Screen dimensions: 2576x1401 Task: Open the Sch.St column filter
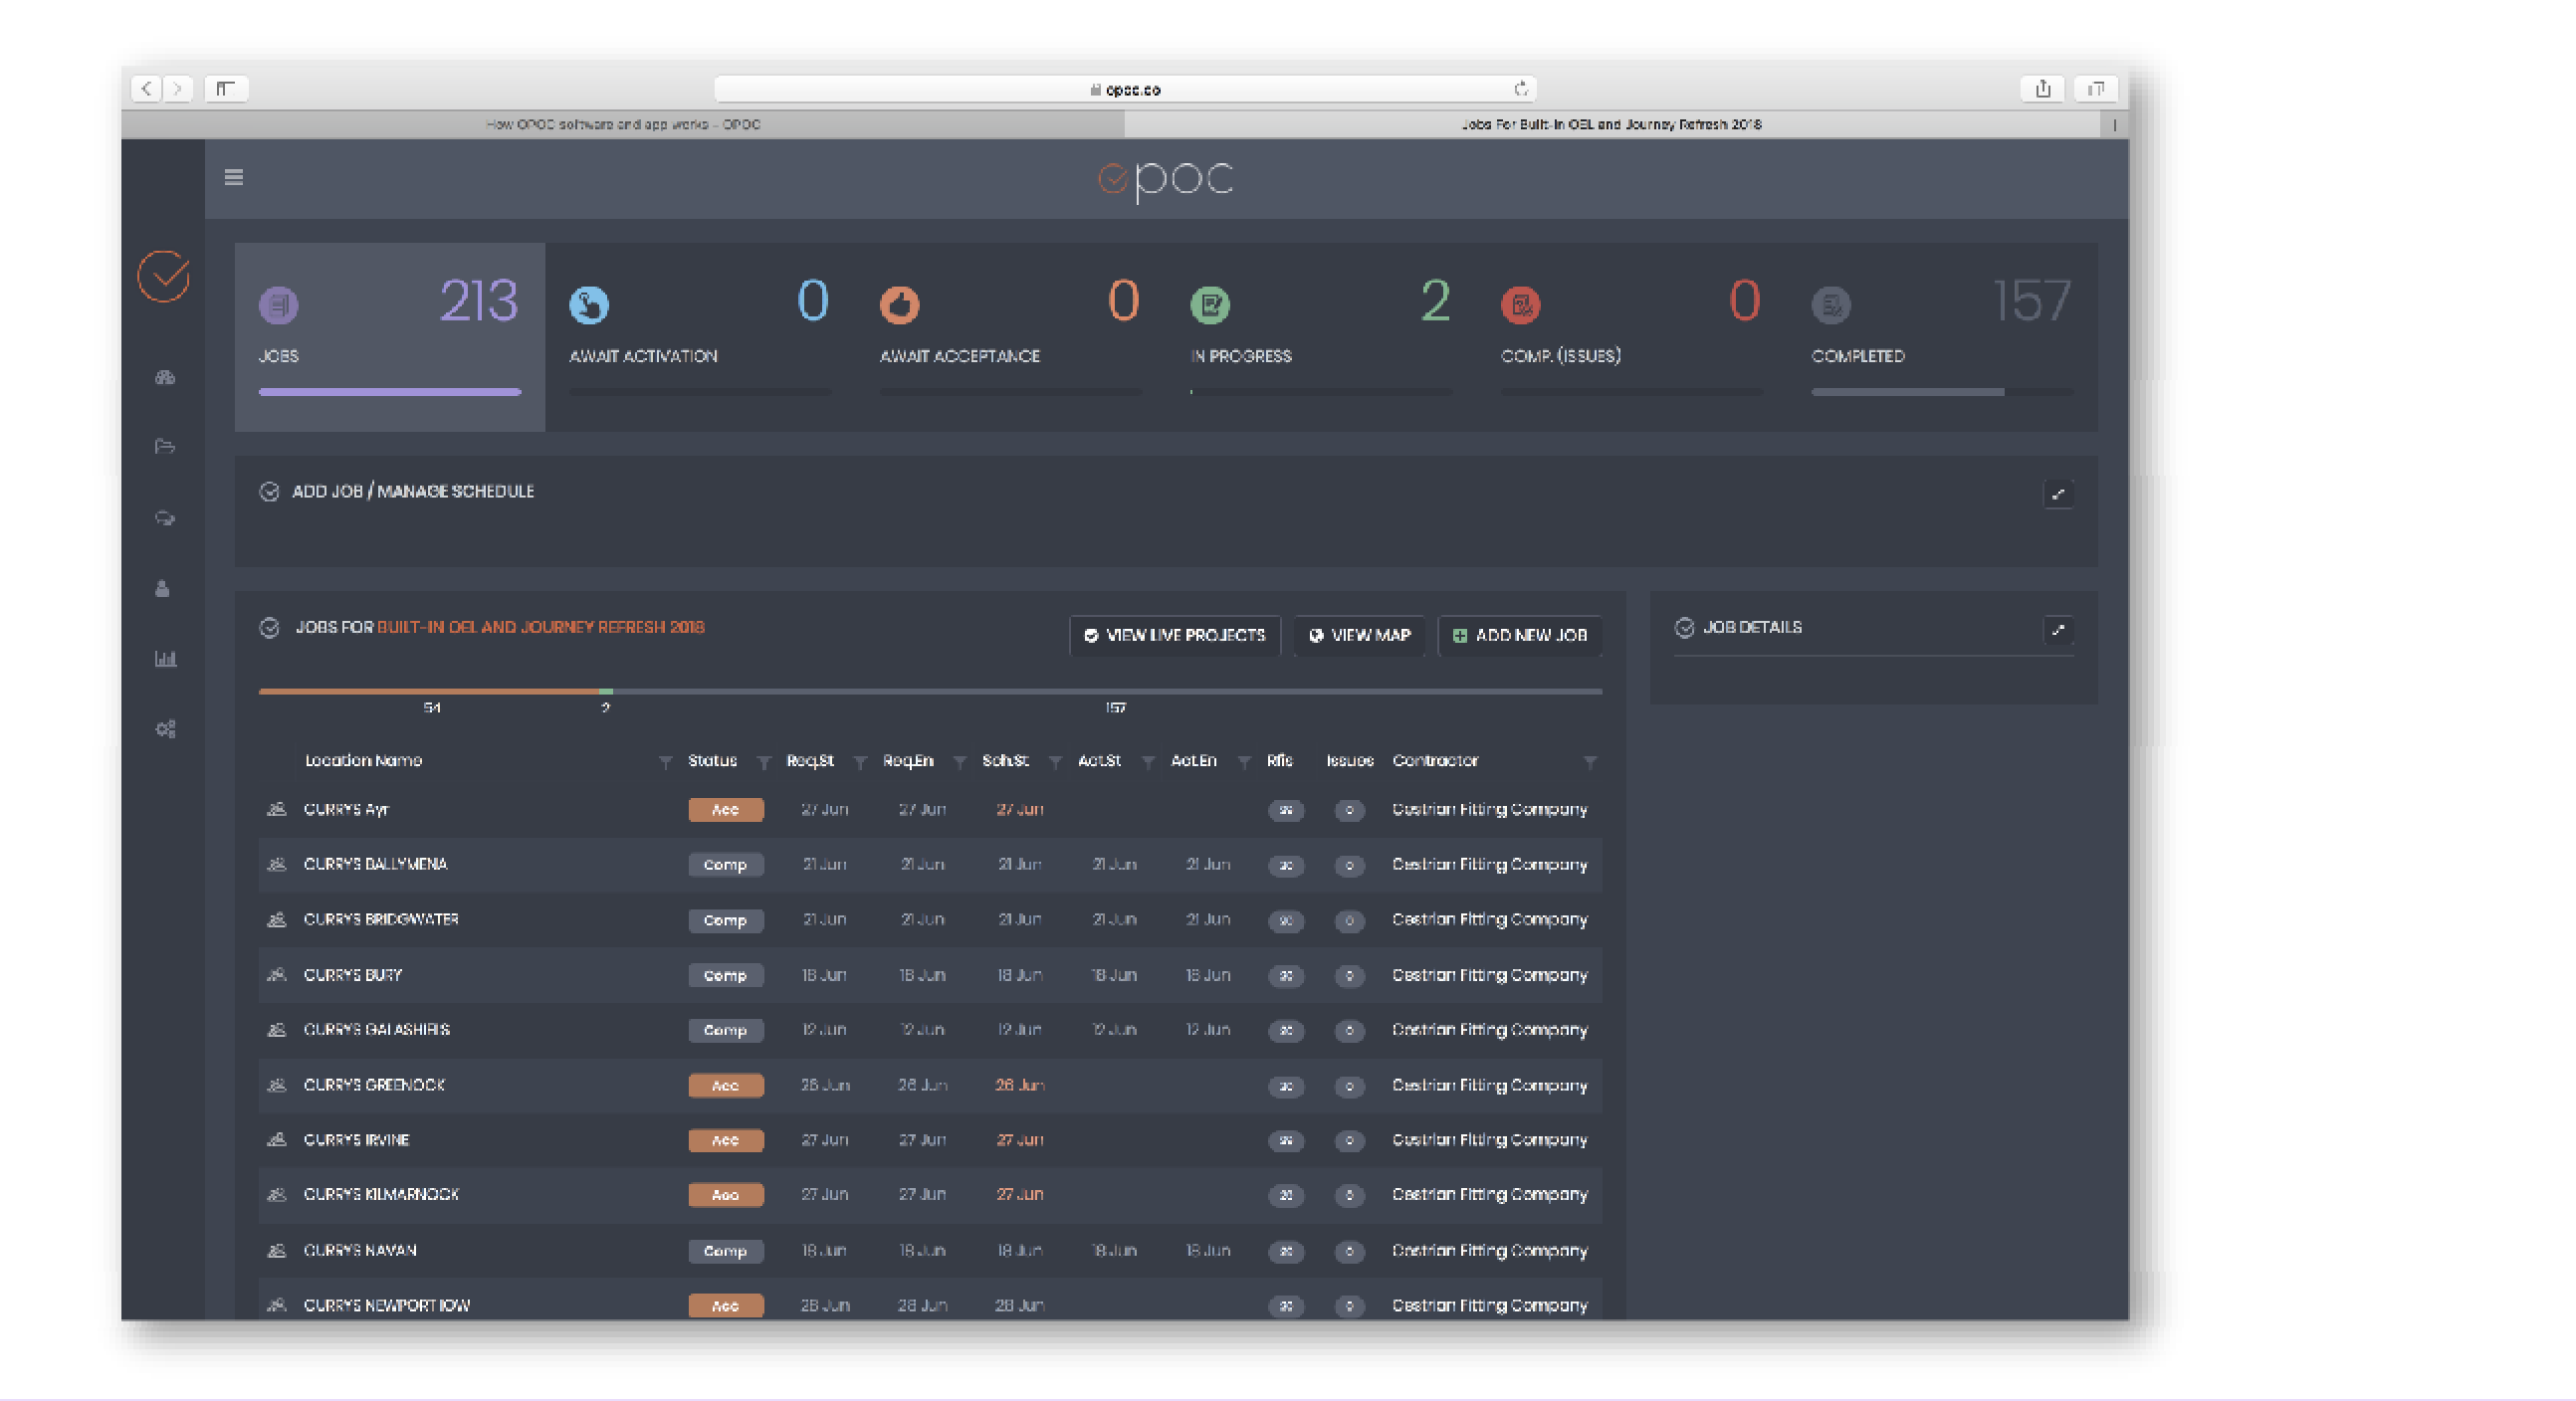click(x=1055, y=763)
